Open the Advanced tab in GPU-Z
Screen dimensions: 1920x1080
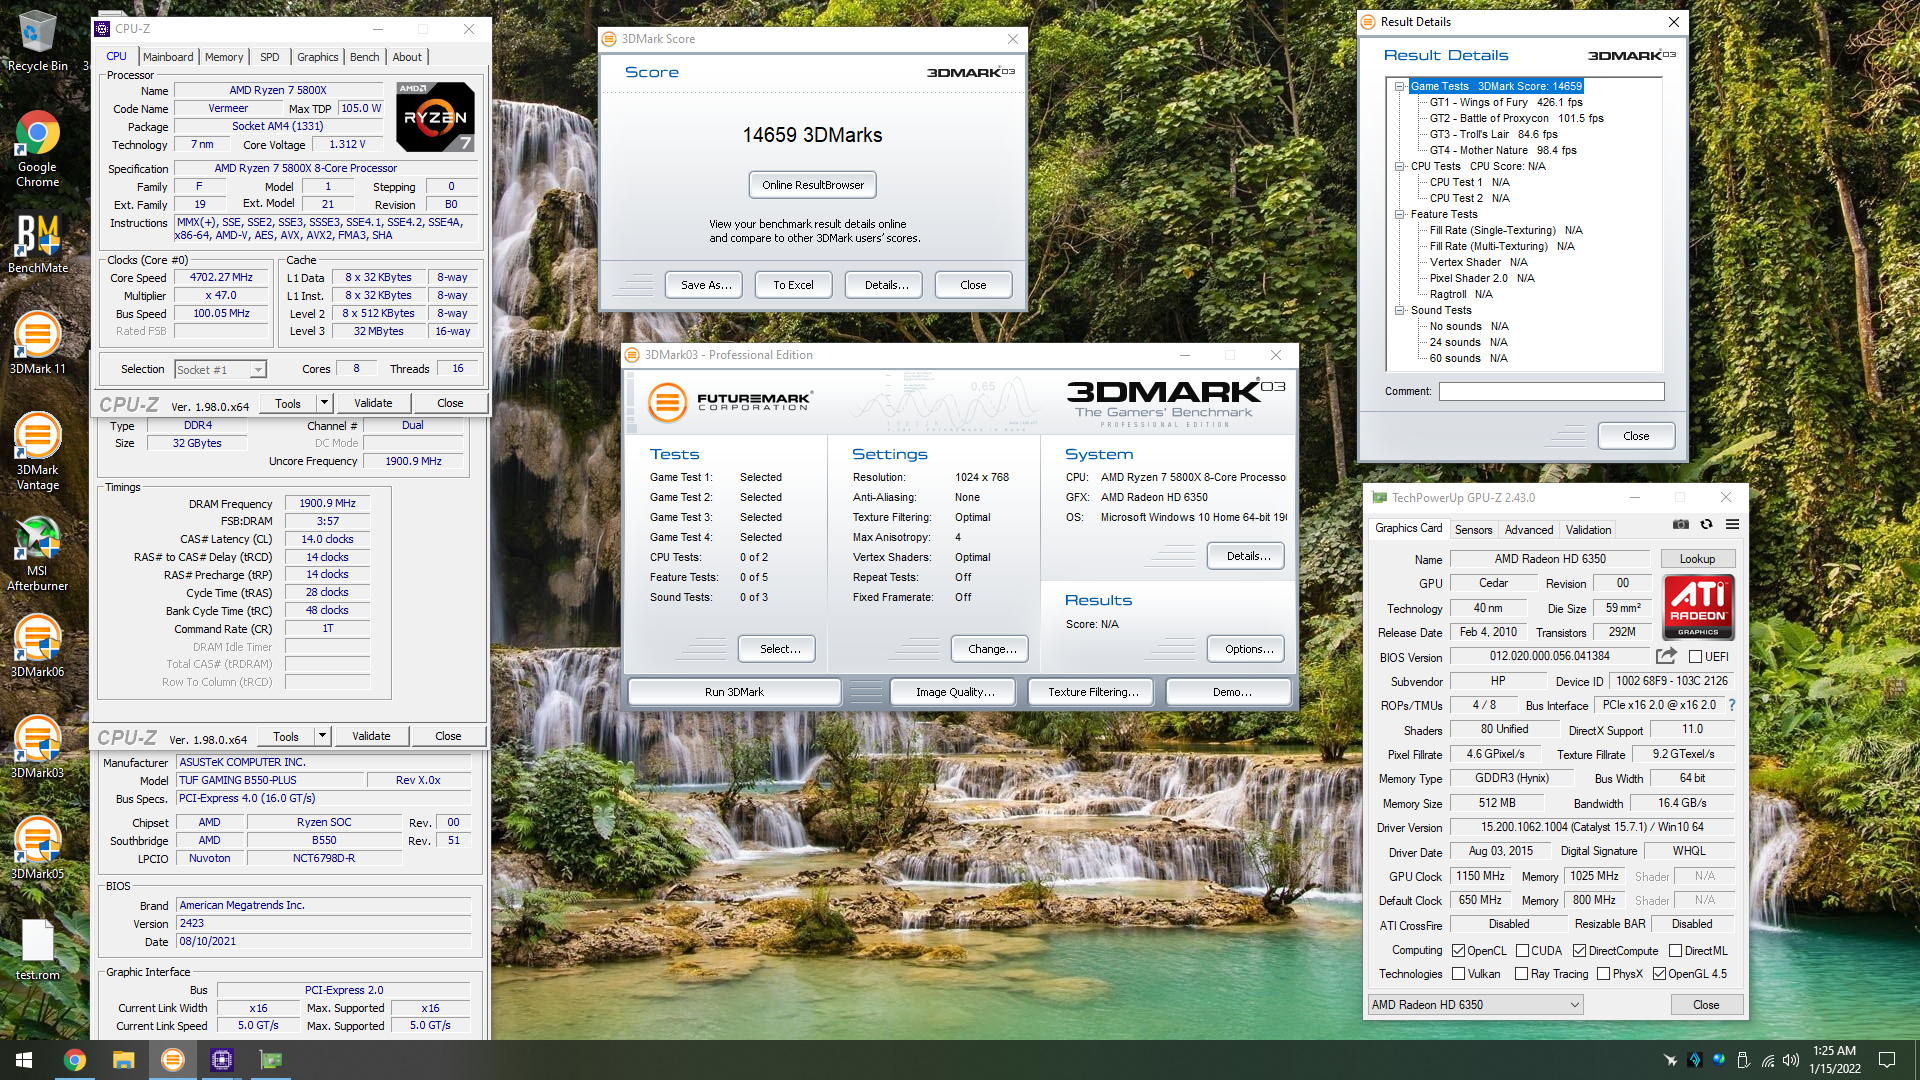[1529, 530]
